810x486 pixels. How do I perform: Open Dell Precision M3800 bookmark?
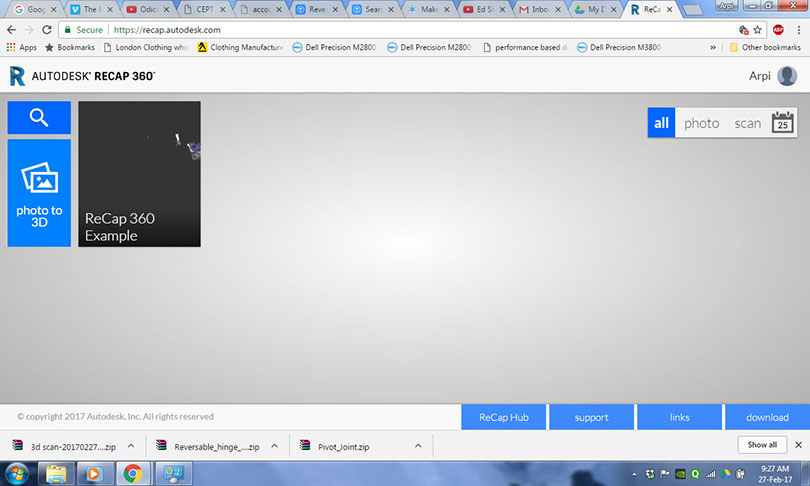click(x=619, y=48)
